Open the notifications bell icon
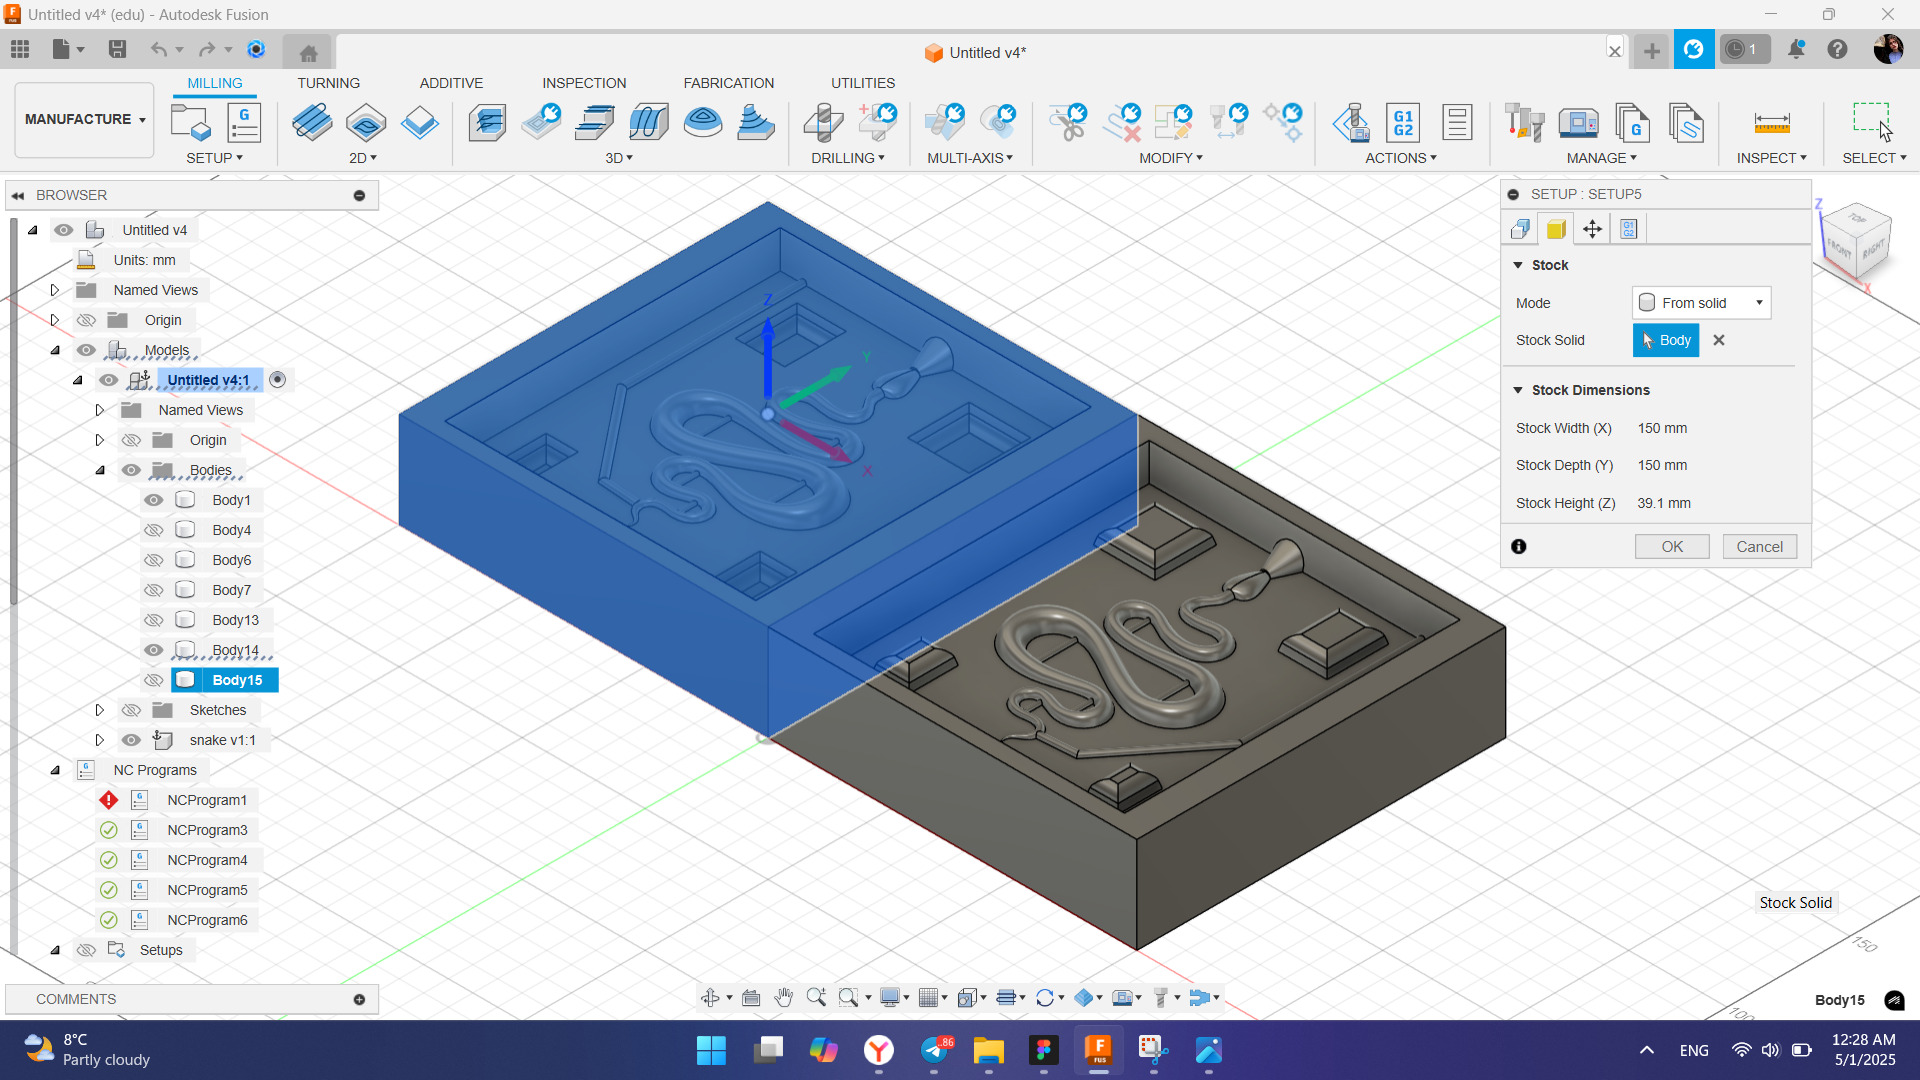 [x=1796, y=49]
